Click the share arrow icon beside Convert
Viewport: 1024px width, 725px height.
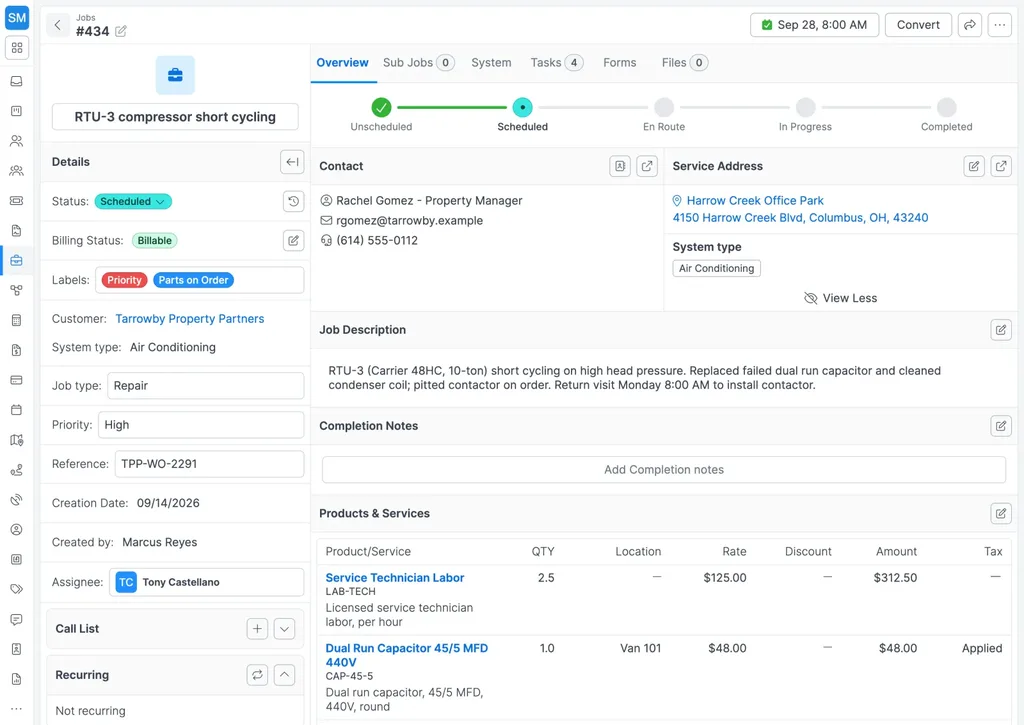click(x=970, y=25)
